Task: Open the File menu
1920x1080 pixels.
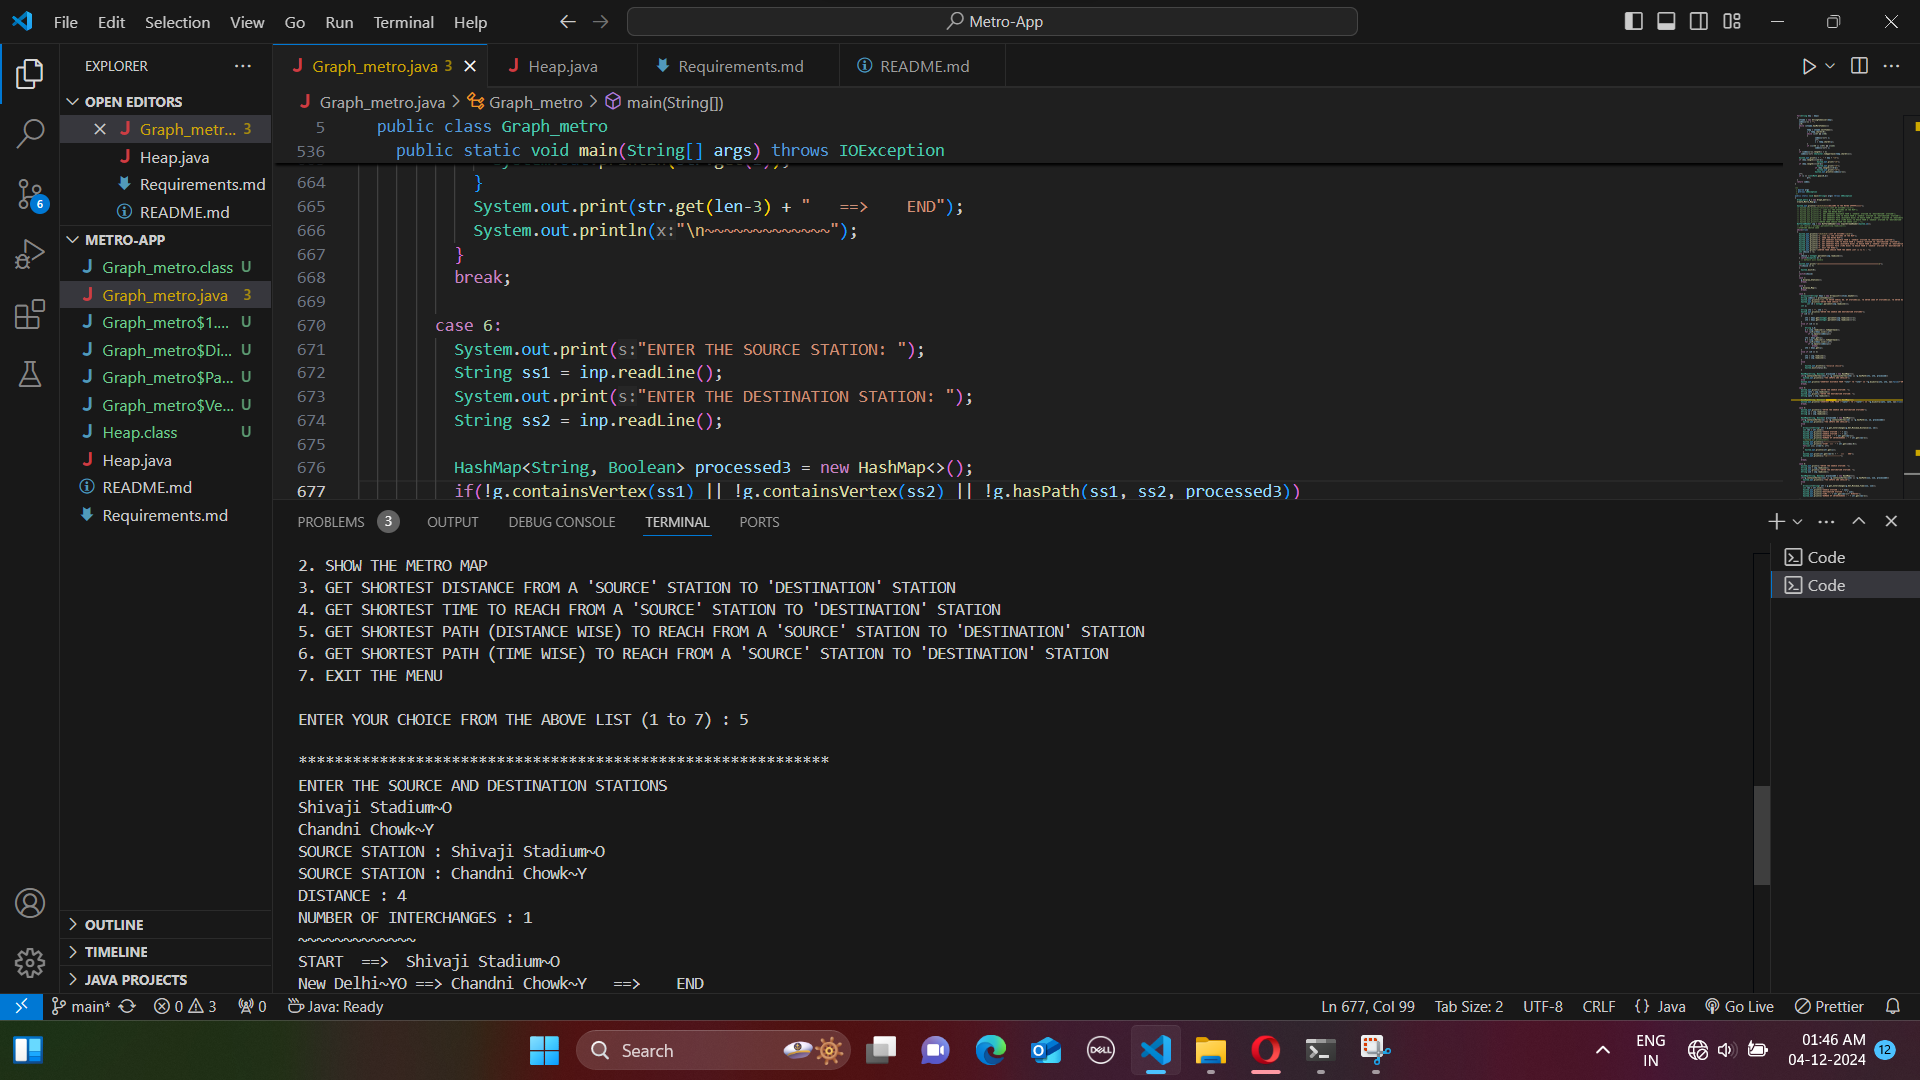Action: click(x=66, y=21)
